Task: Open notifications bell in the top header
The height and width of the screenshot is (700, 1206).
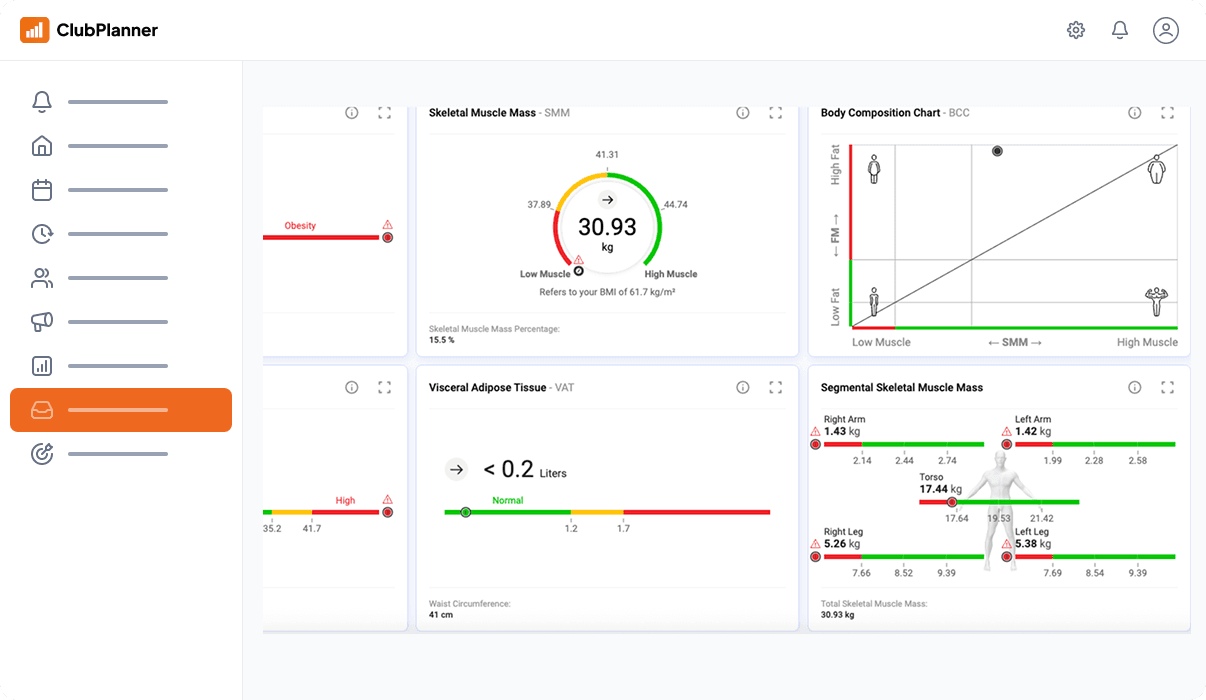Action: [x=1120, y=30]
